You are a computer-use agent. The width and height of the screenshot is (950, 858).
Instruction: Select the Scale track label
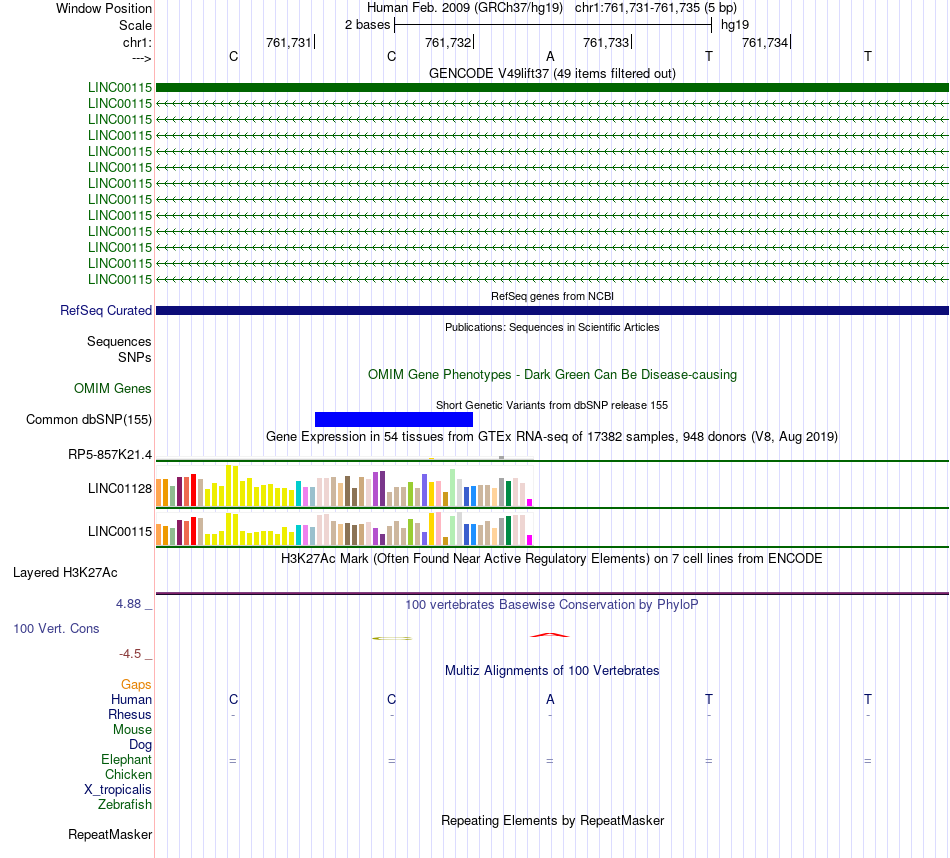point(135,25)
